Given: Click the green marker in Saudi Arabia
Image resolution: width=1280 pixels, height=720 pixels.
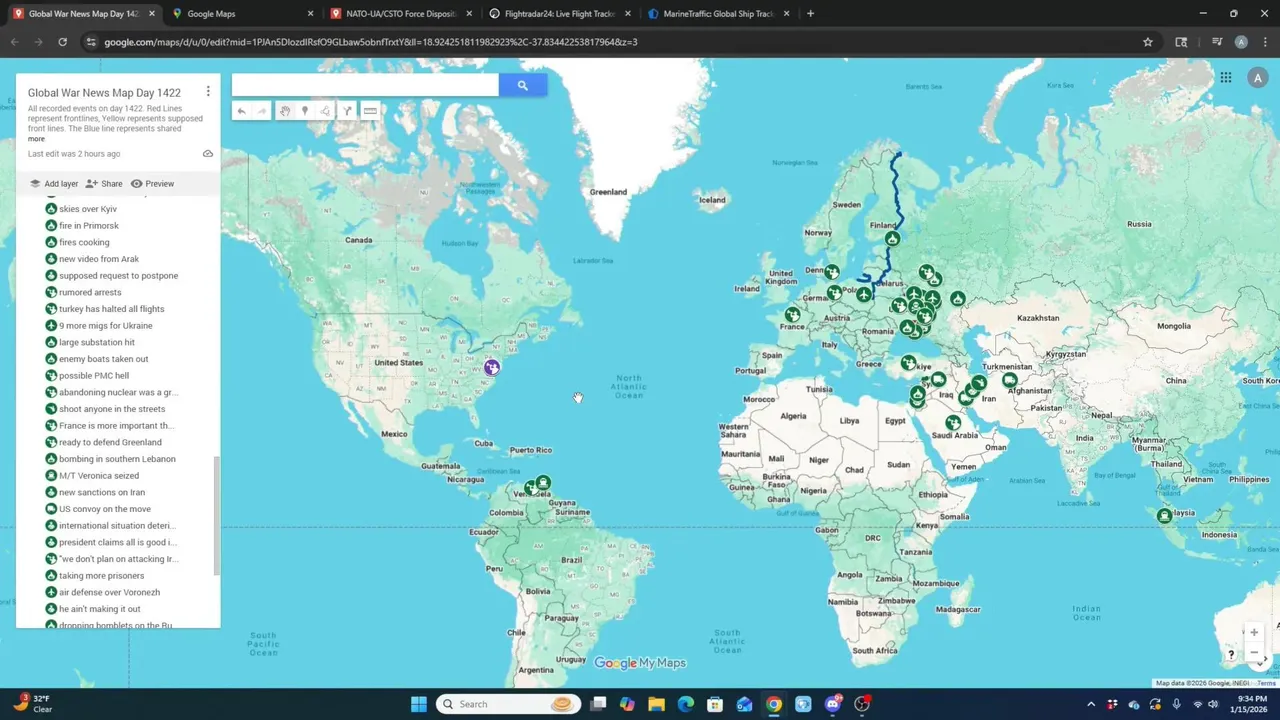Looking at the screenshot, I should [953, 423].
